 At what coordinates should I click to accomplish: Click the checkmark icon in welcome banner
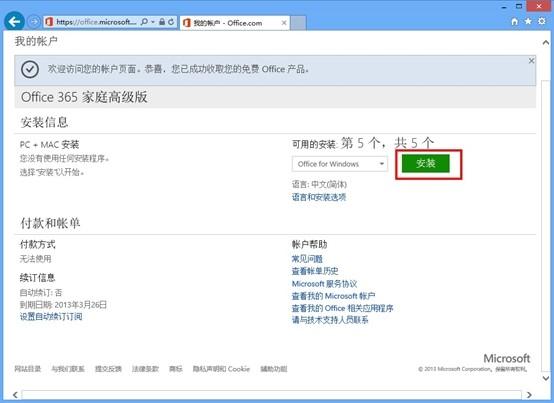point(30,69)
